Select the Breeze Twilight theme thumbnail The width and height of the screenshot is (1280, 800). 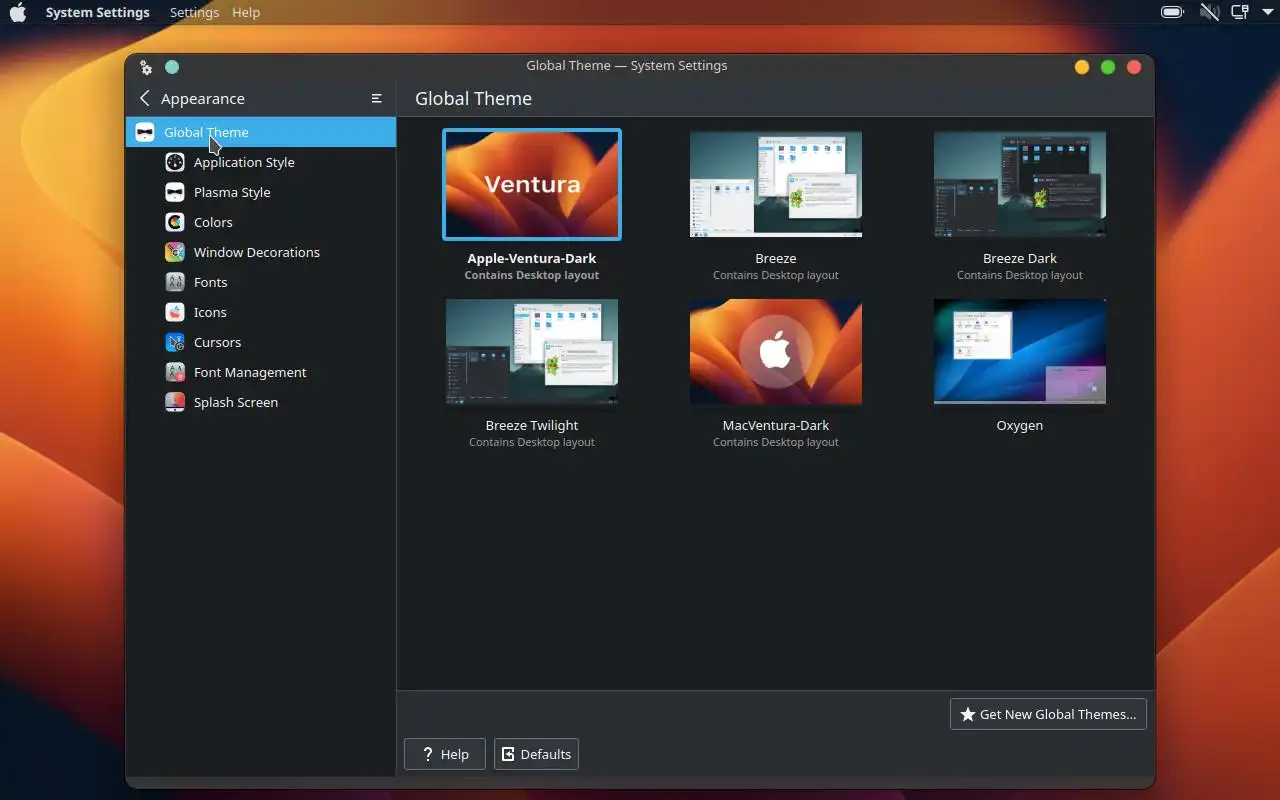coord(532,352)
